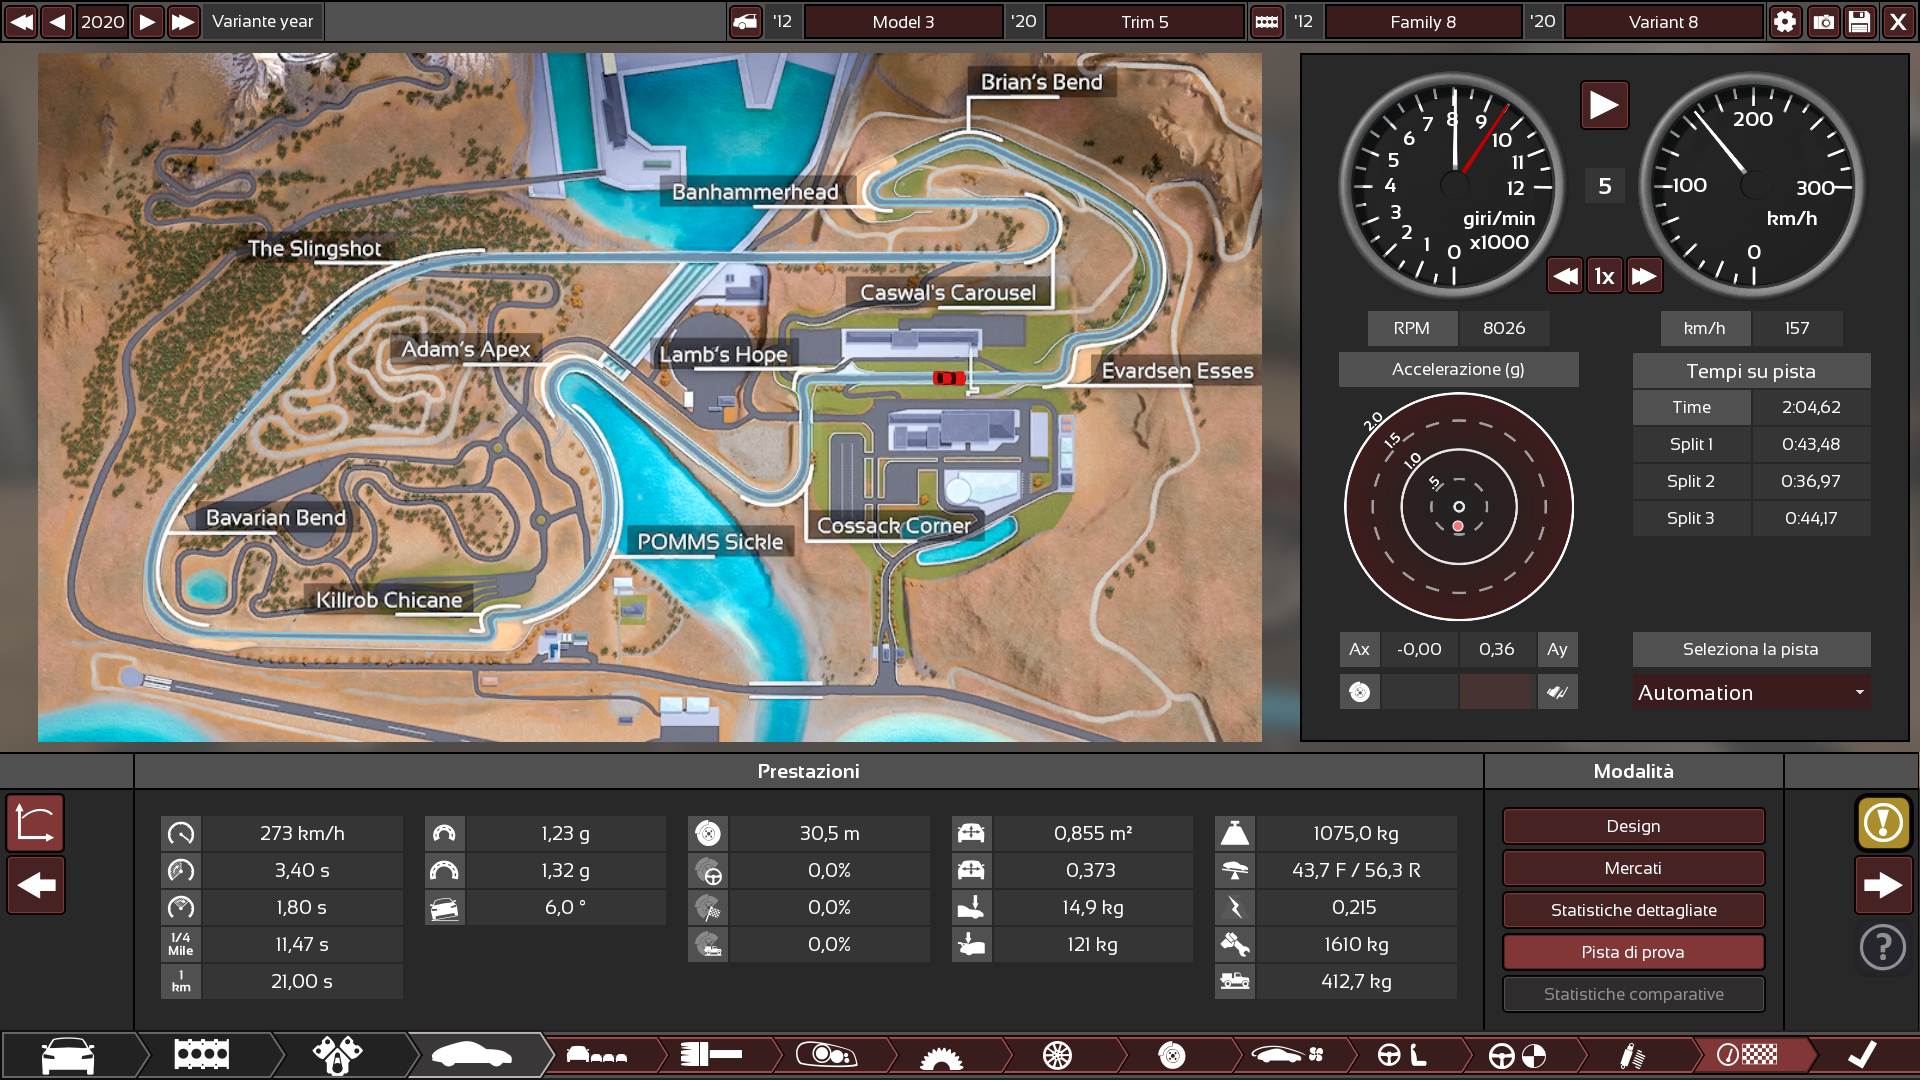Expand the Automation track dropdown
Screen dimensions: 1920x1080
[x=1751, y=692]
